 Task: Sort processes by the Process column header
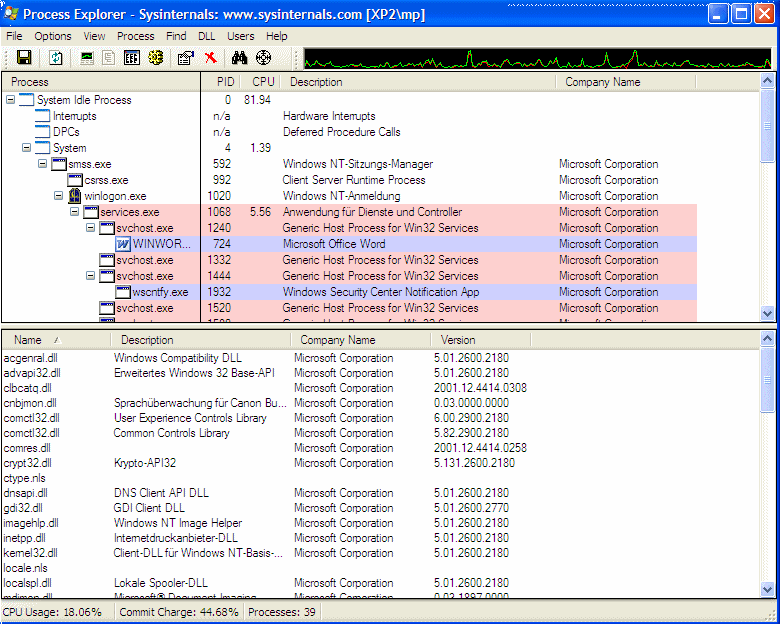coord(101,82)
